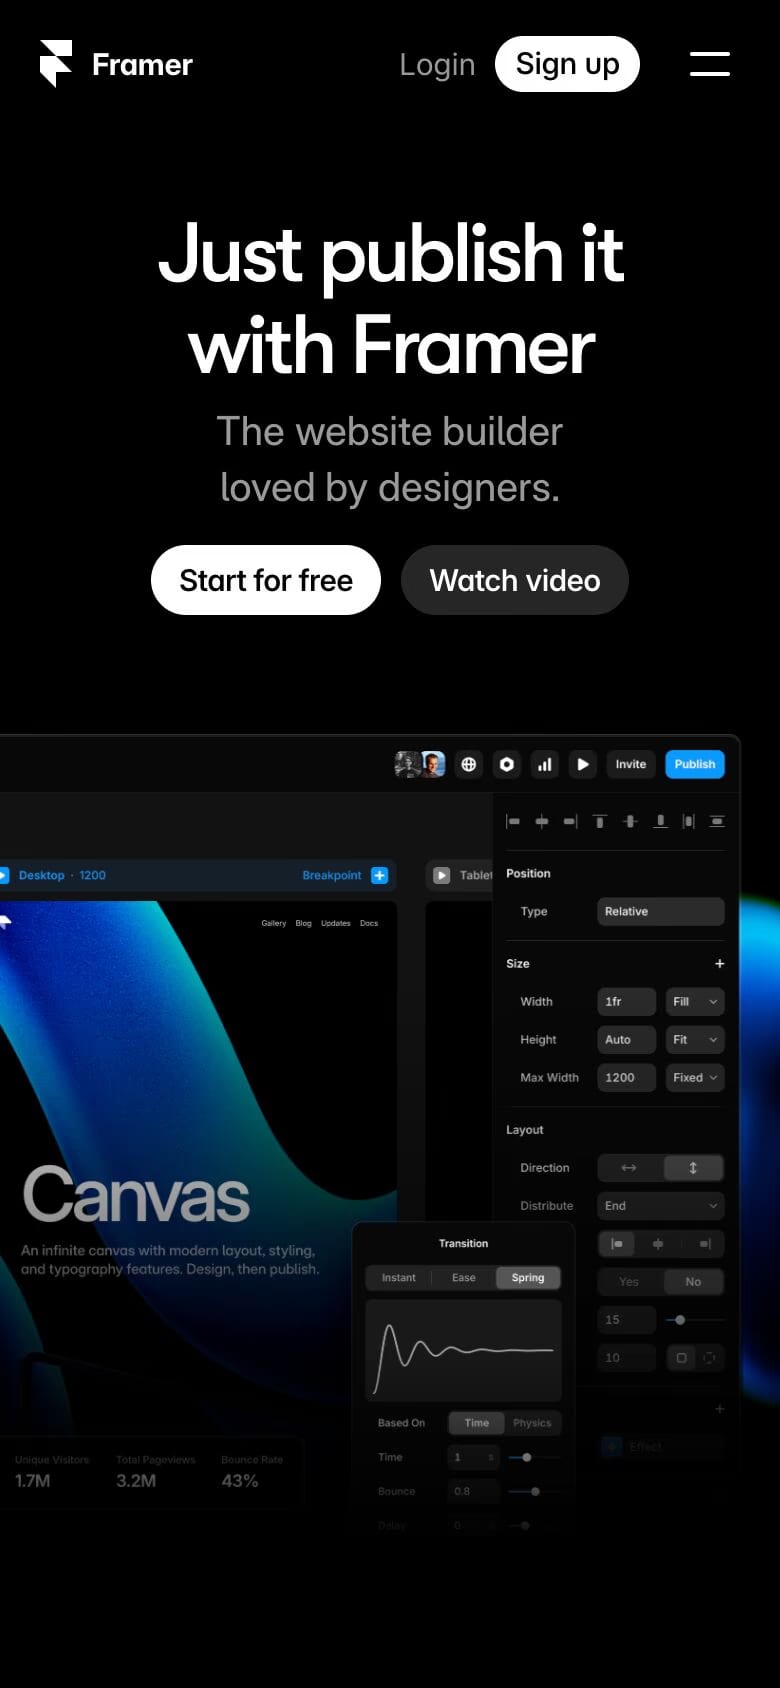Image resolution: width=780 pixels, height=1688 pixels.
Task: Click the Canvas heading text
Action: (136, 1195)
